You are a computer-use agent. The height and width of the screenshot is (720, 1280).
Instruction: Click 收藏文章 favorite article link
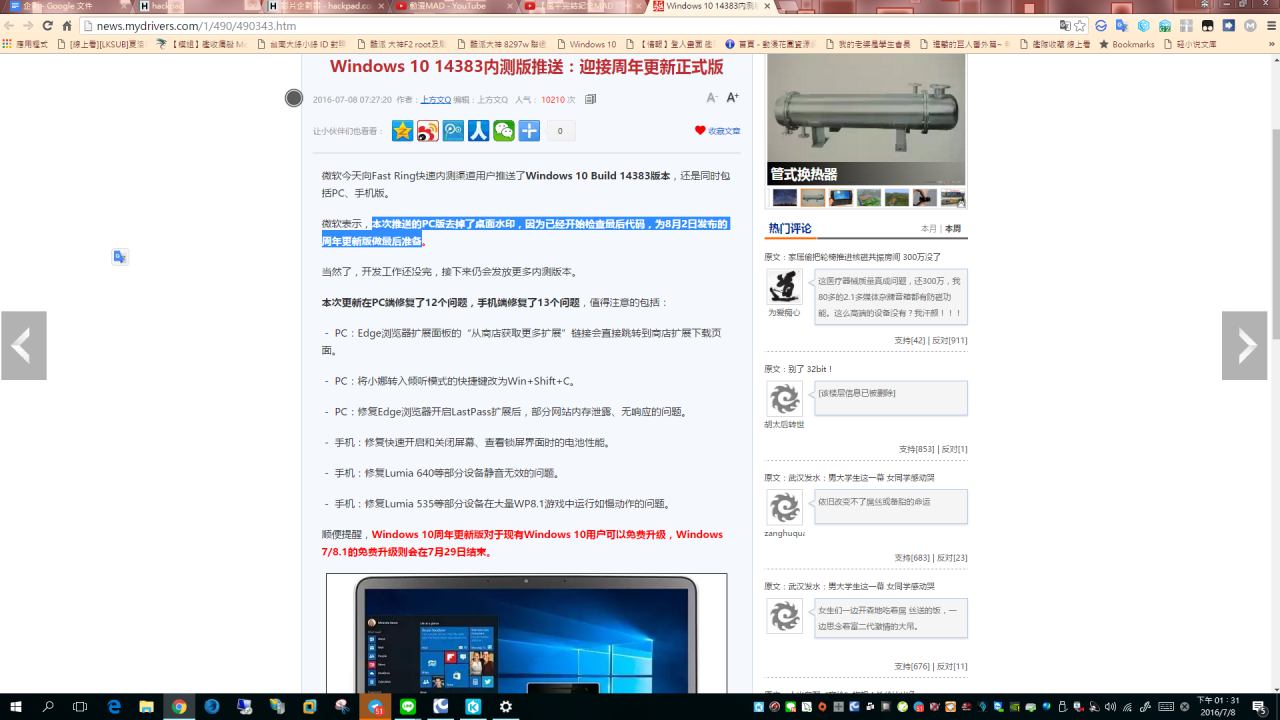coord(718,131)
